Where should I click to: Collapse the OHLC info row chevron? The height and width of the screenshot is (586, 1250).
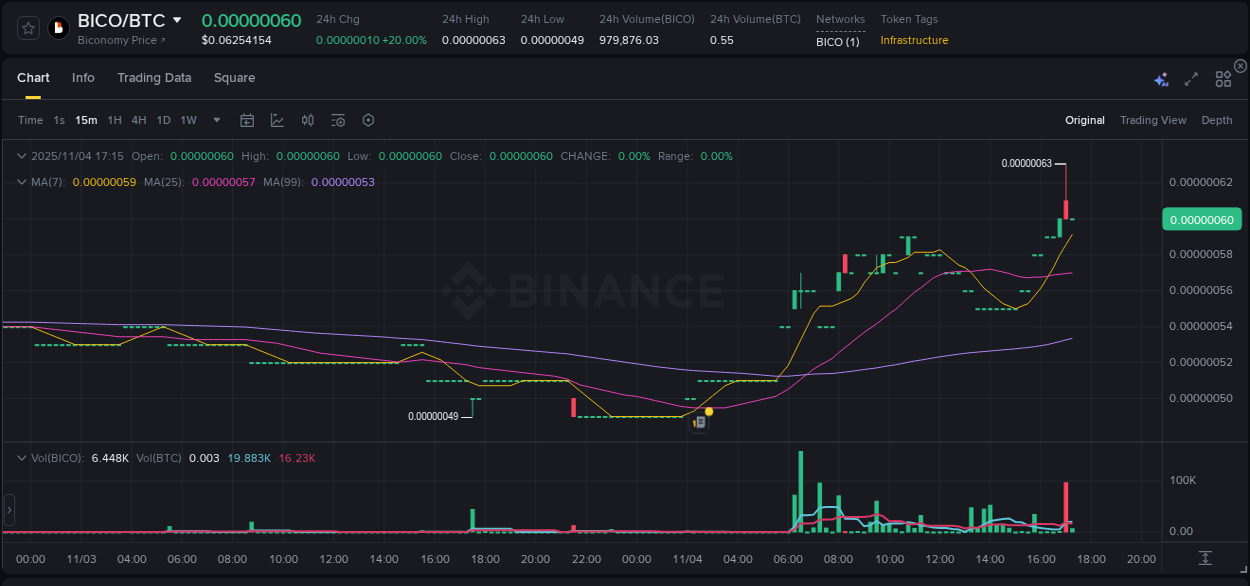click(22, 156)
